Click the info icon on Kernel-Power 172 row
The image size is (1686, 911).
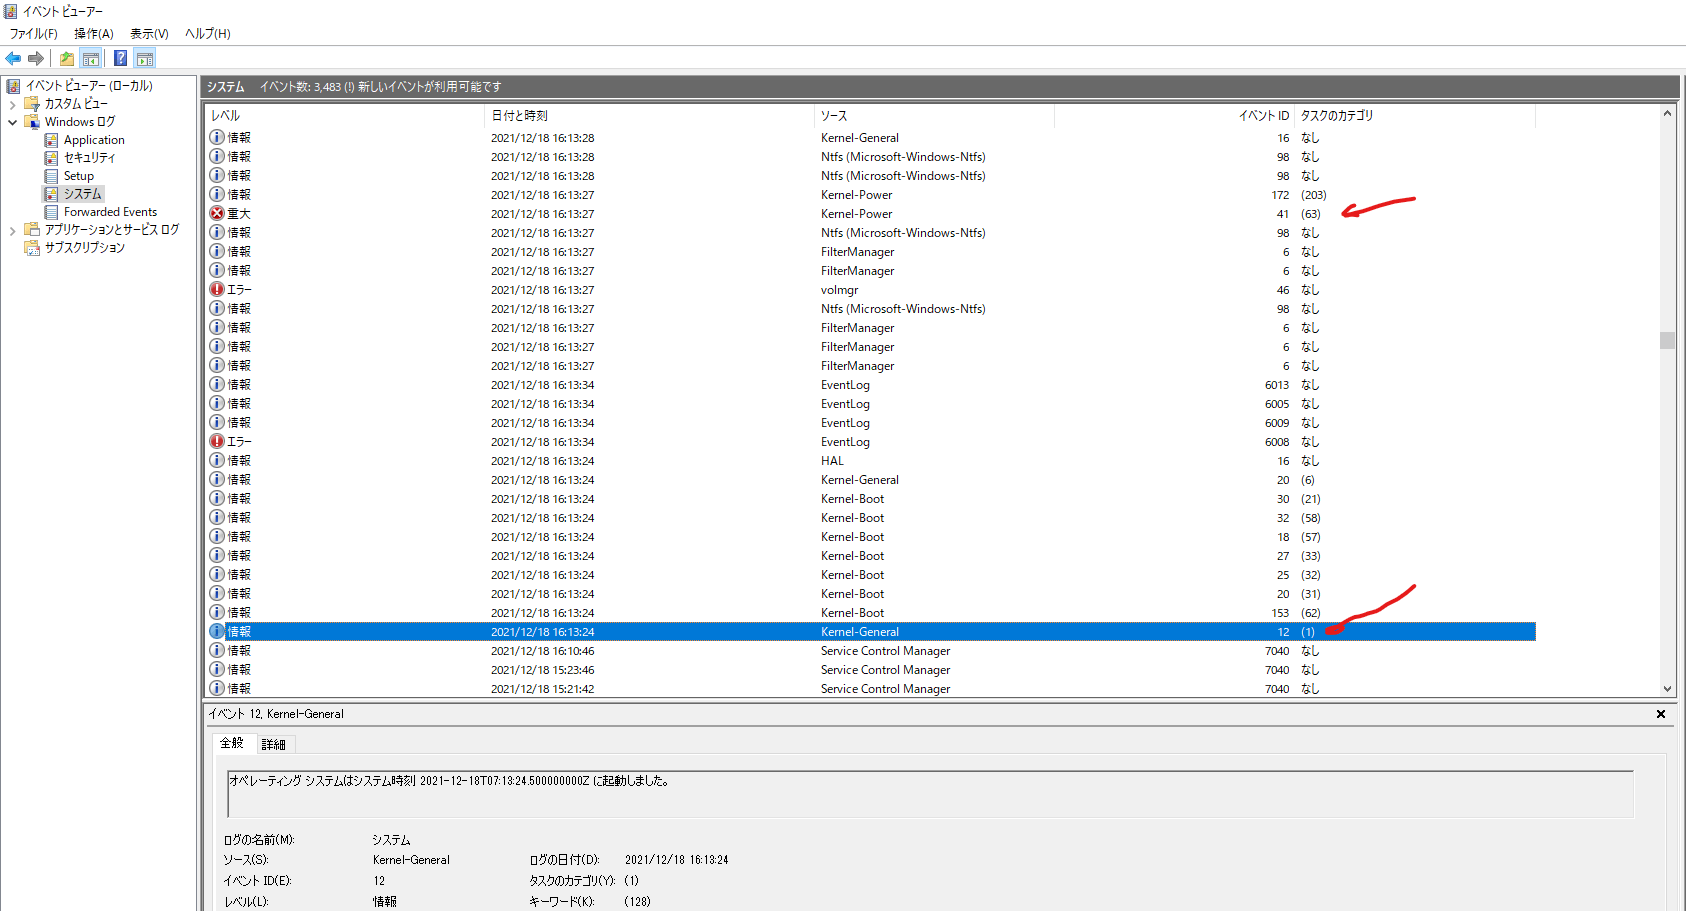(x=217, y=195)
